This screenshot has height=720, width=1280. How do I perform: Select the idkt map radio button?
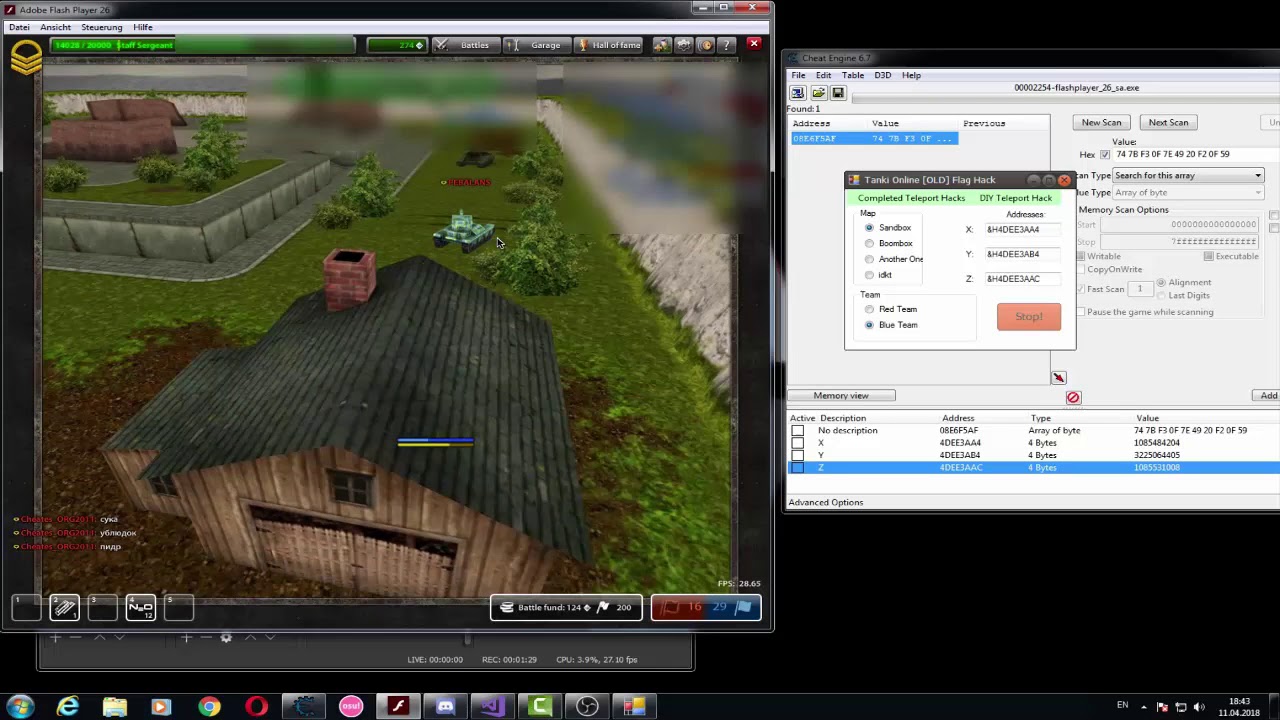(x=869, y=275)
